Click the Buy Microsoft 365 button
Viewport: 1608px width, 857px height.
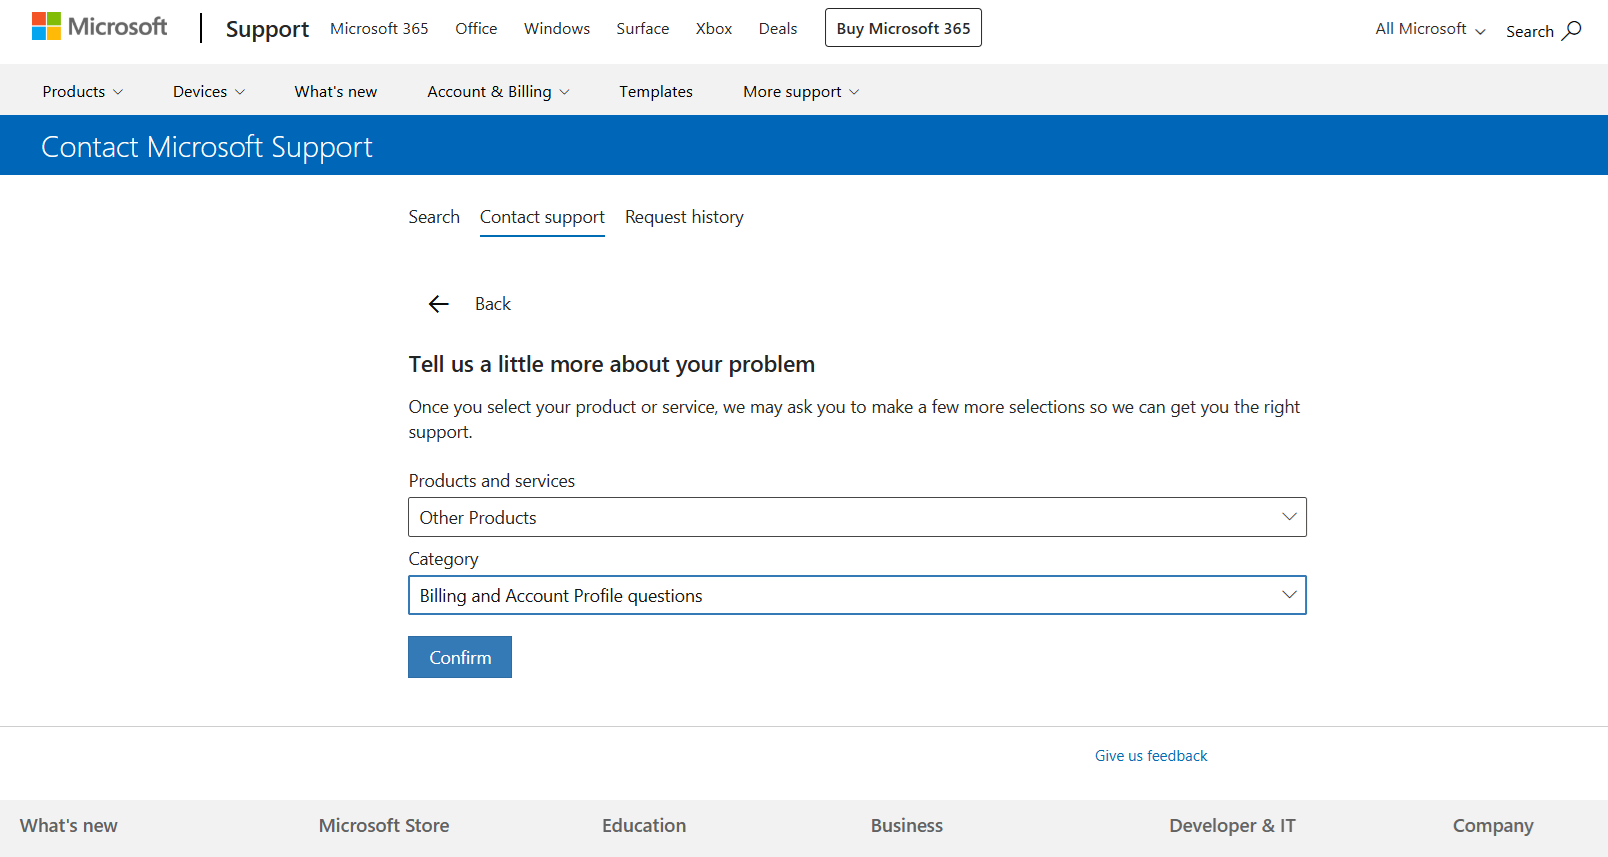coord(903,28)
